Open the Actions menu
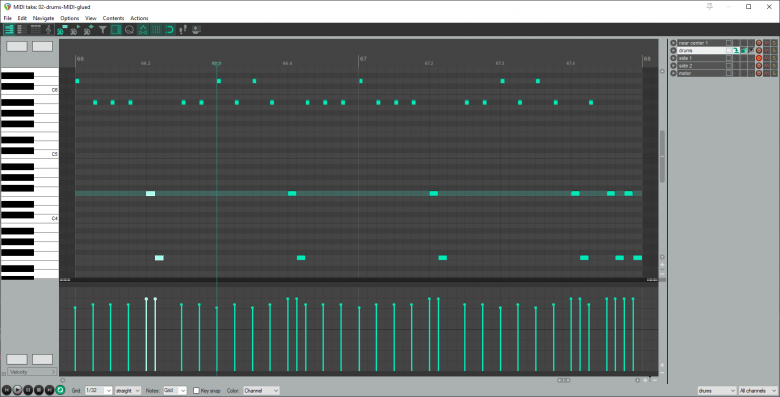This screenshot has width=780, height=397. (x=139, y=18)
